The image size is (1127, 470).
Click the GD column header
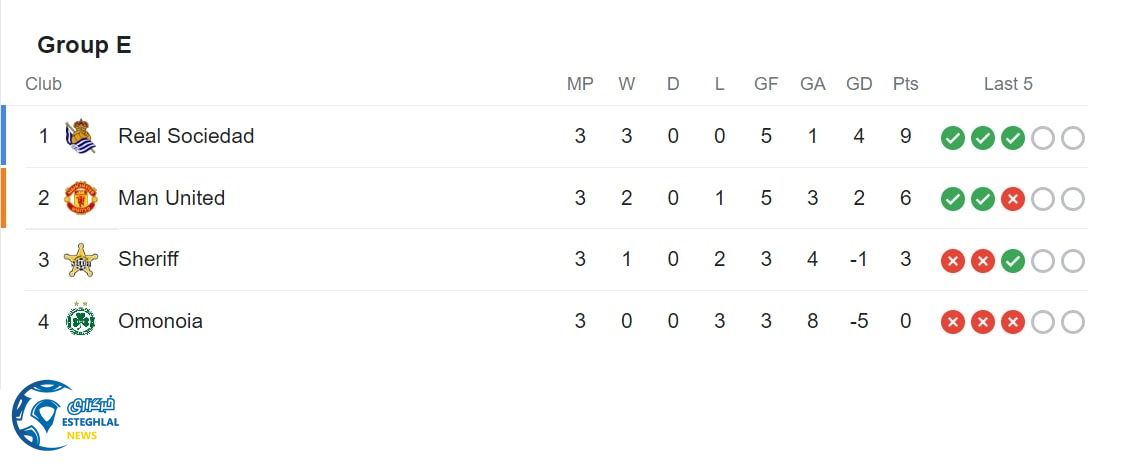click(859, 84)
